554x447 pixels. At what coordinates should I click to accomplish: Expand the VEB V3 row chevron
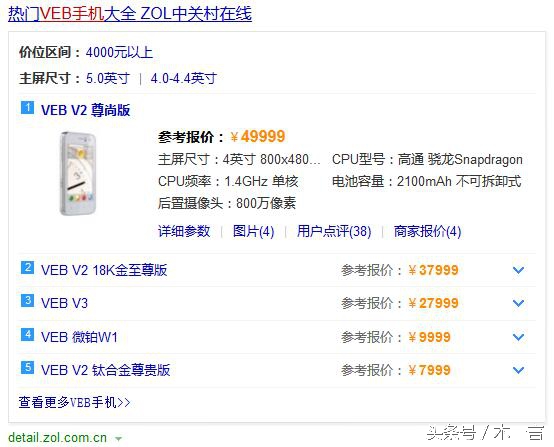[518, 303]
